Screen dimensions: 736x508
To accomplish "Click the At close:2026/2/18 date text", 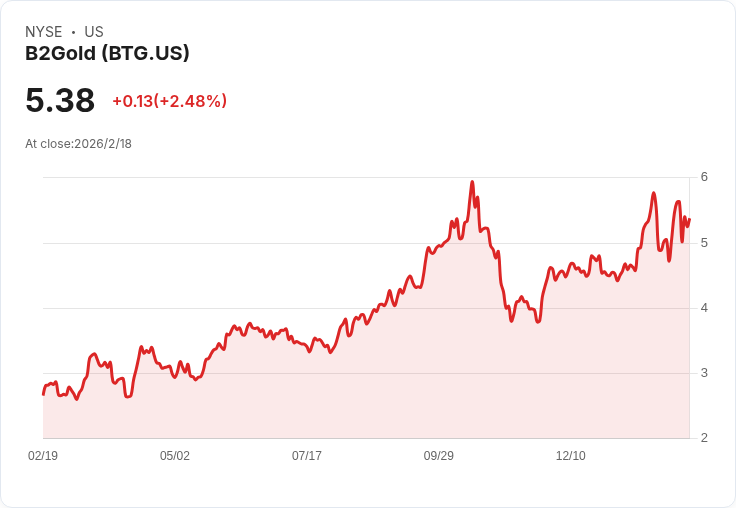I will (78, 144).
